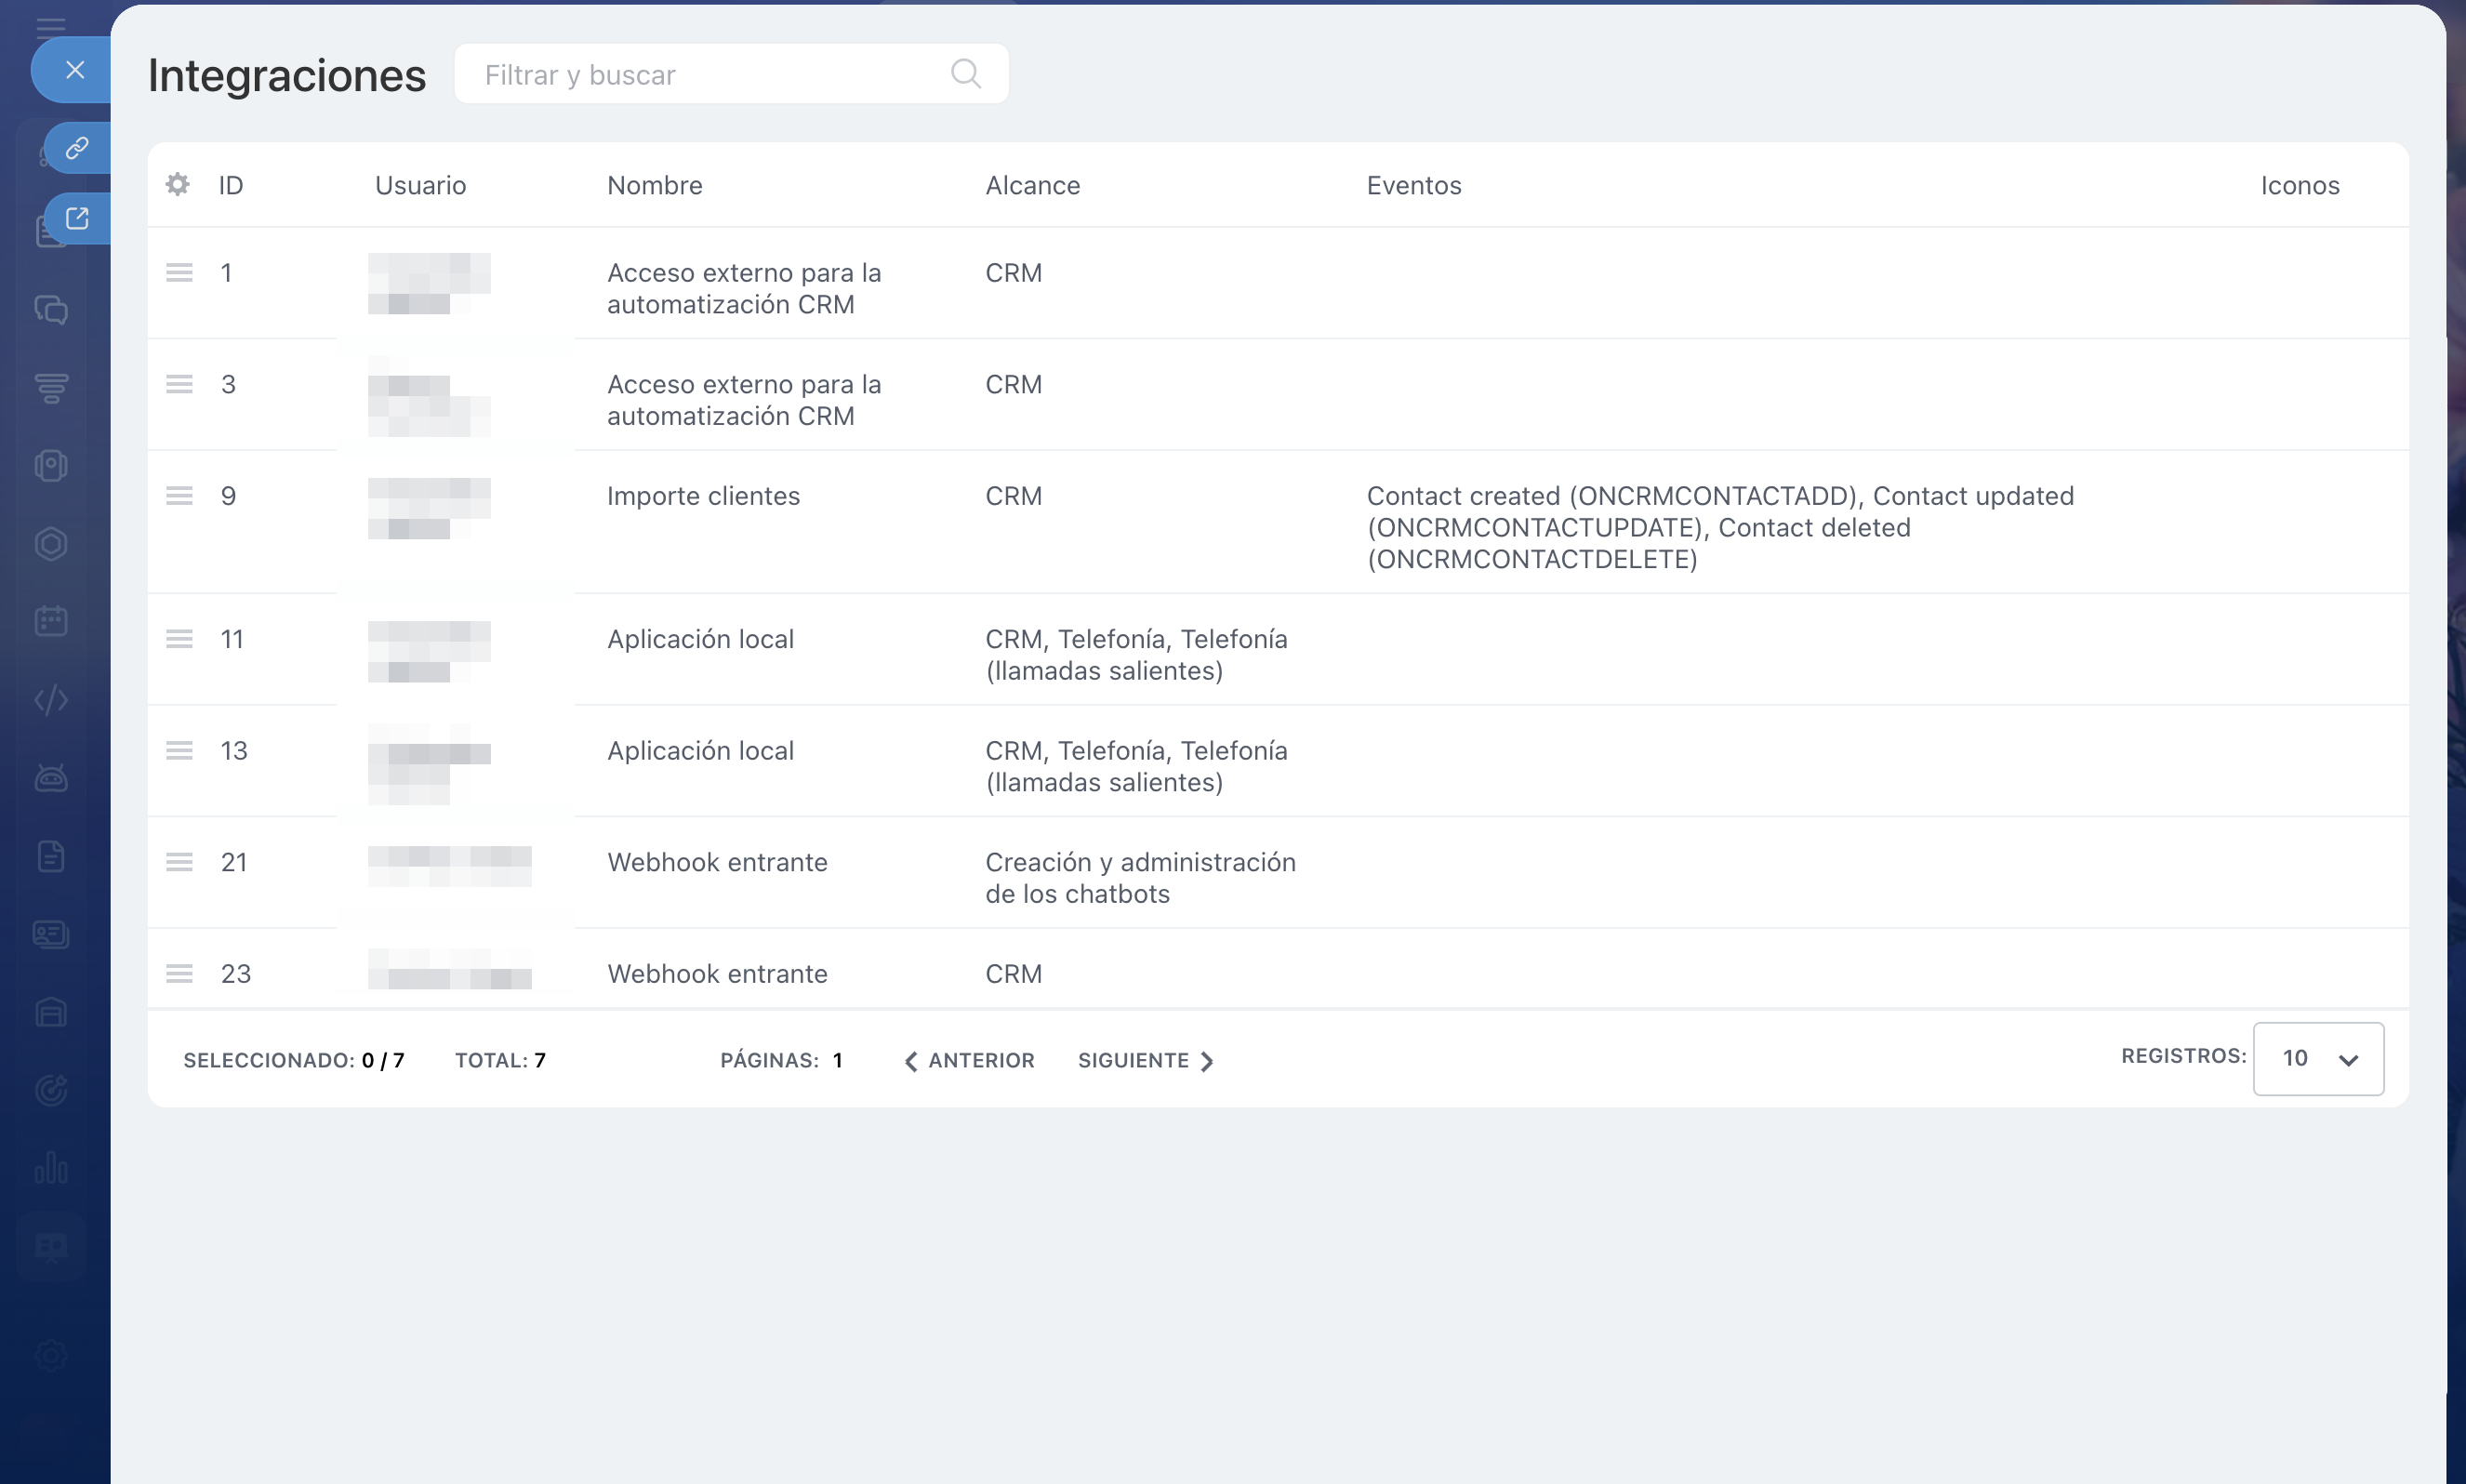The width and height of the screenshot is (2466, 1484).
Task: Sort by the Nombre column header
Action: 655,185
